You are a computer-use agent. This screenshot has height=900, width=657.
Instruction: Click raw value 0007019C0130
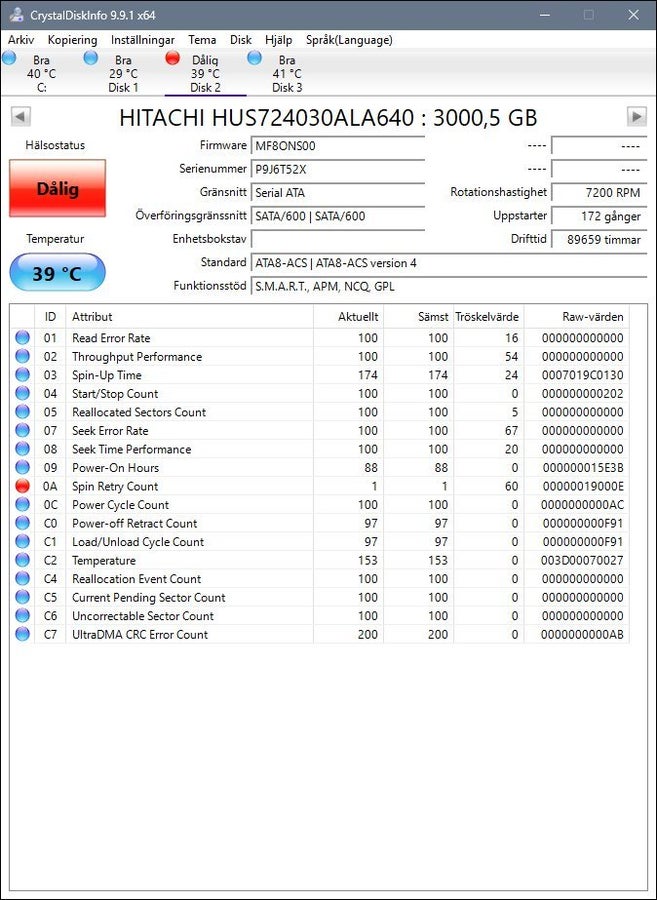tap(582, 375)
